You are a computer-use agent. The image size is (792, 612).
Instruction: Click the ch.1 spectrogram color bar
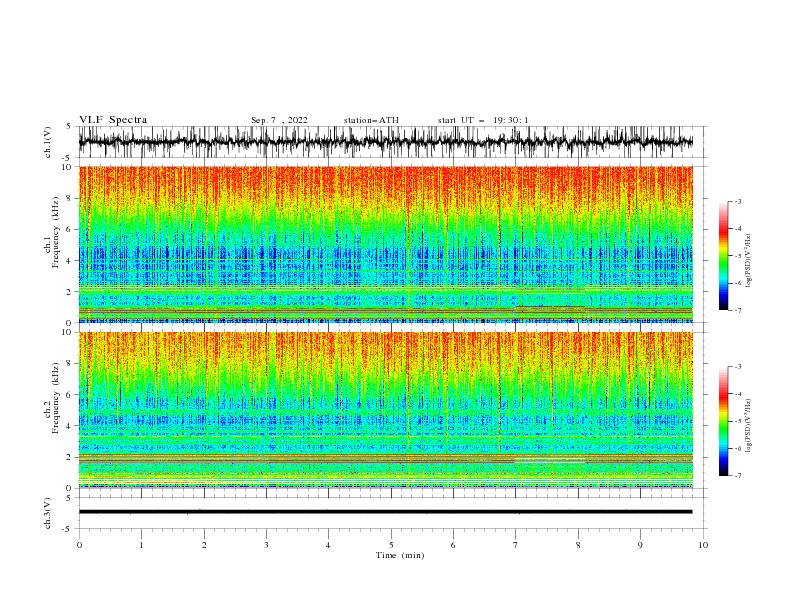[723, 256]
